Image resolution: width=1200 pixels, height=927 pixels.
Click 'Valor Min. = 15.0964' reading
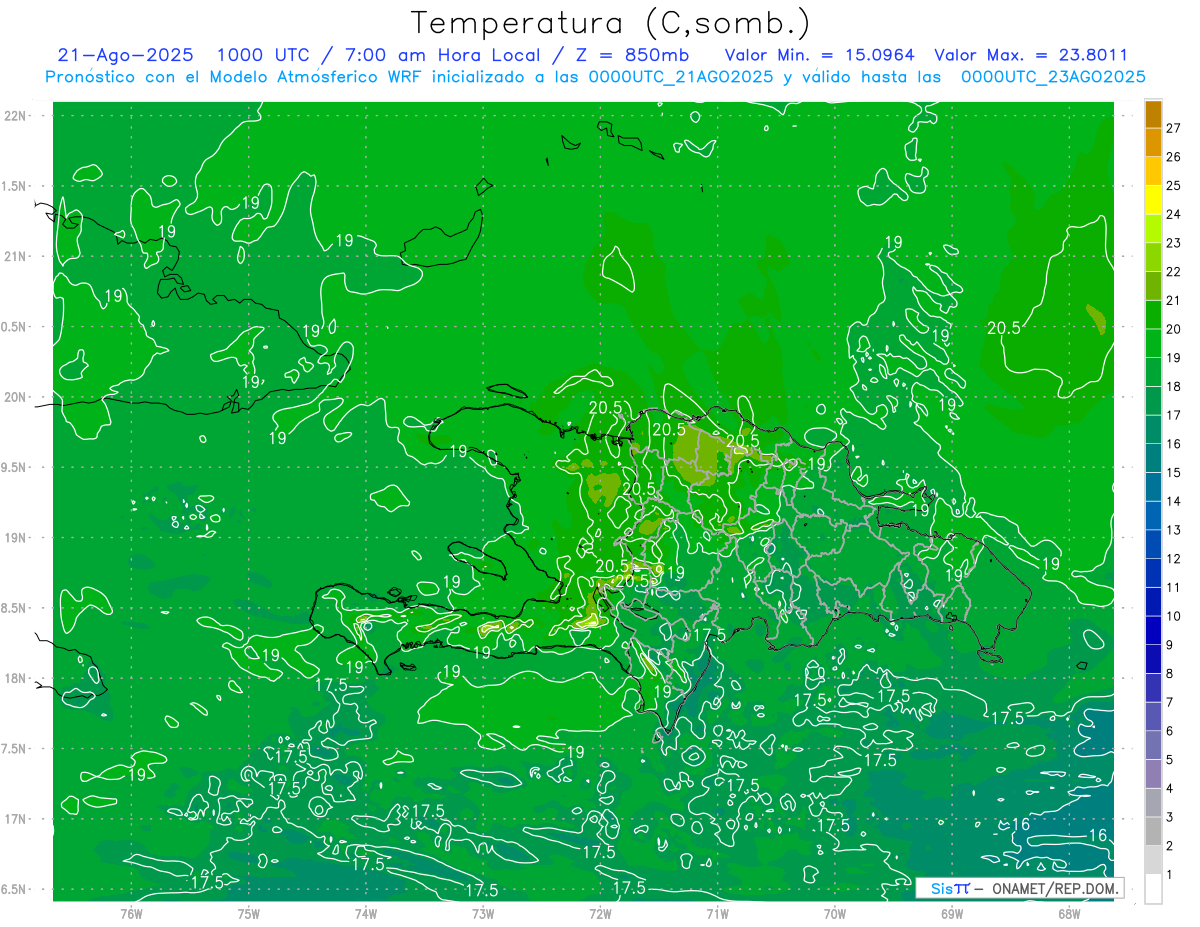click(819, 55)
